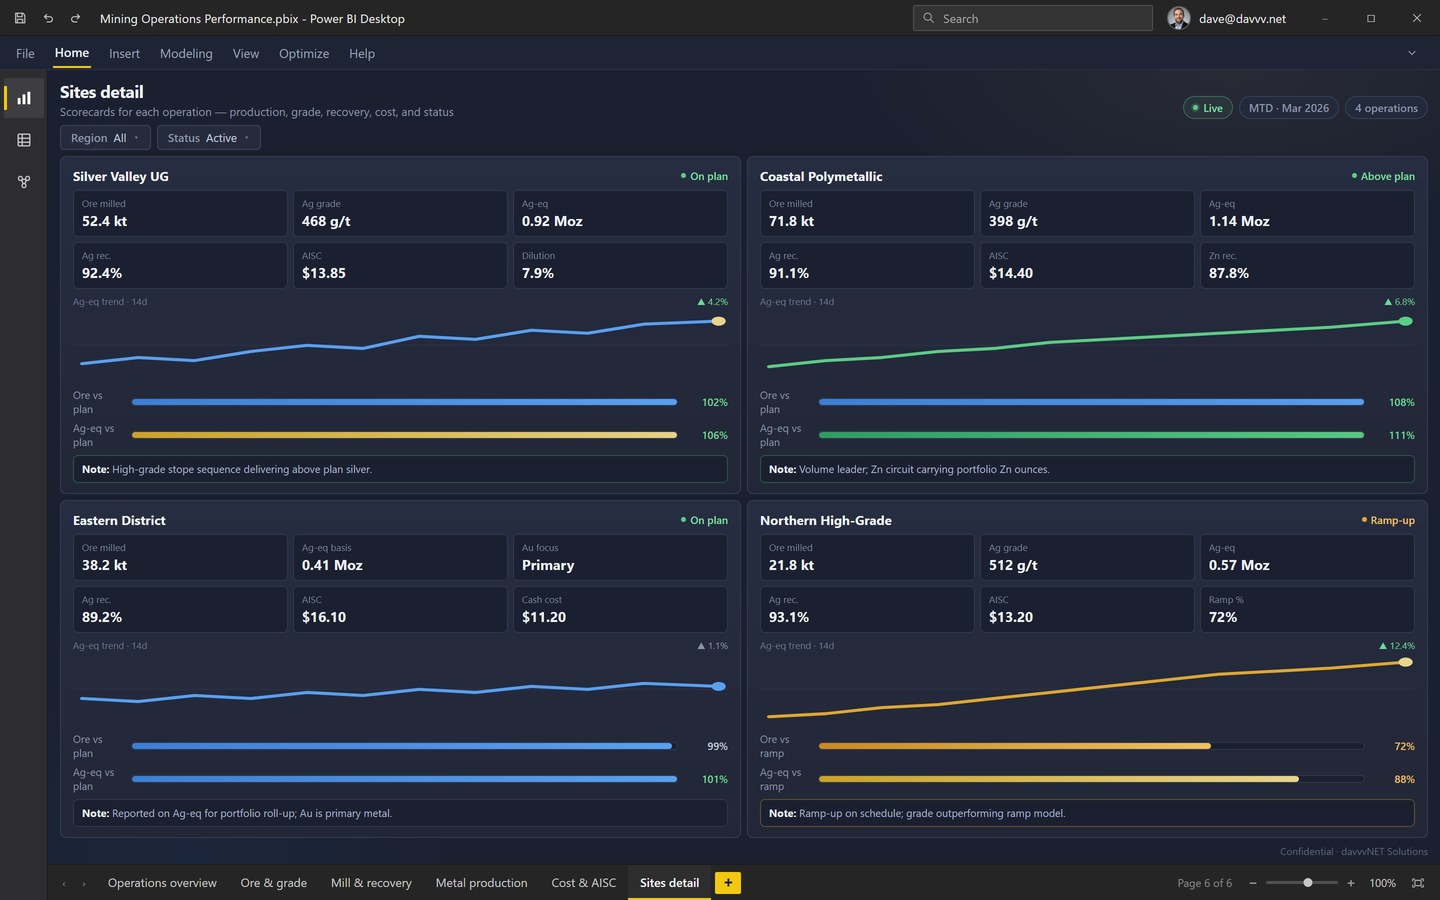The image size is (1440, 900).
Task: Click the 87.8% Zn rec. value
Action: point(1228,273)
